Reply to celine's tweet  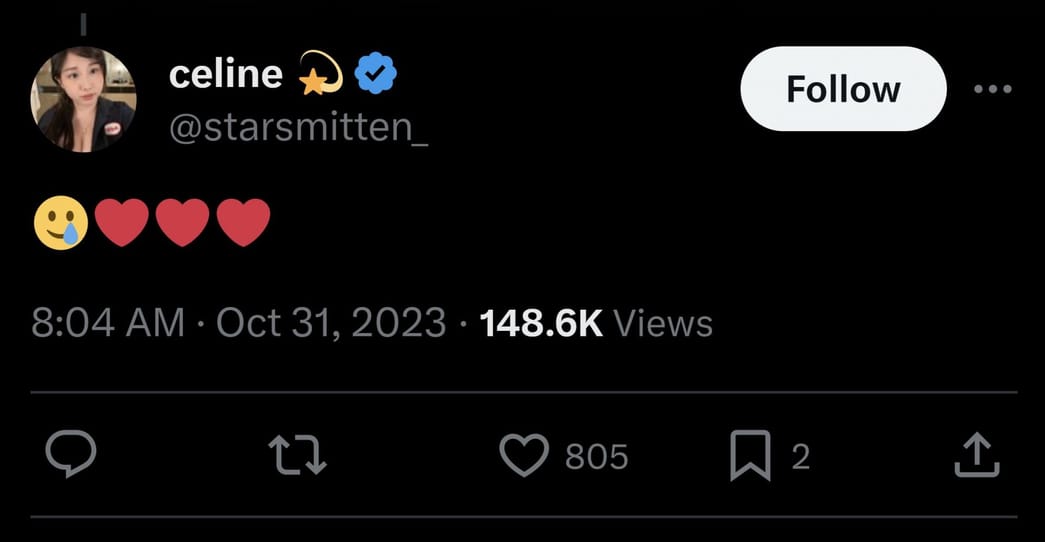pyautogui.click(x=71, y=456)
